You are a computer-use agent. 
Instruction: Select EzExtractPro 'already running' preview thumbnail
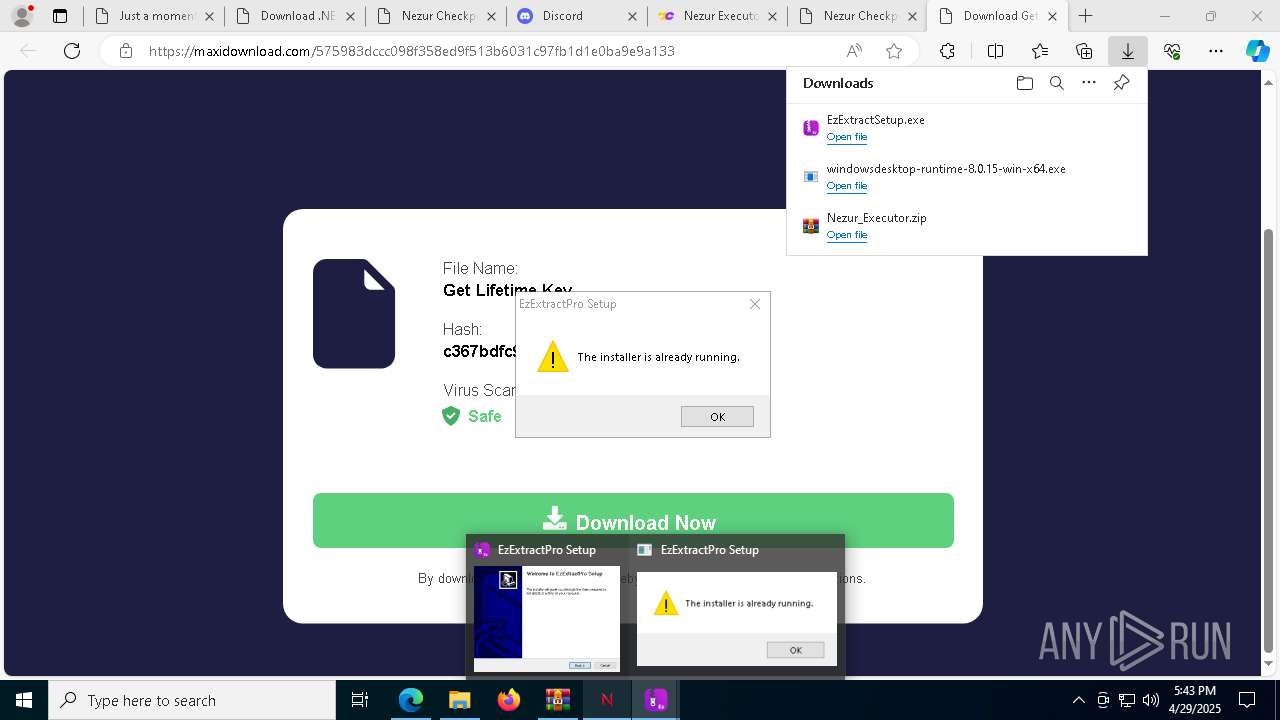click(x=737, y=619)
